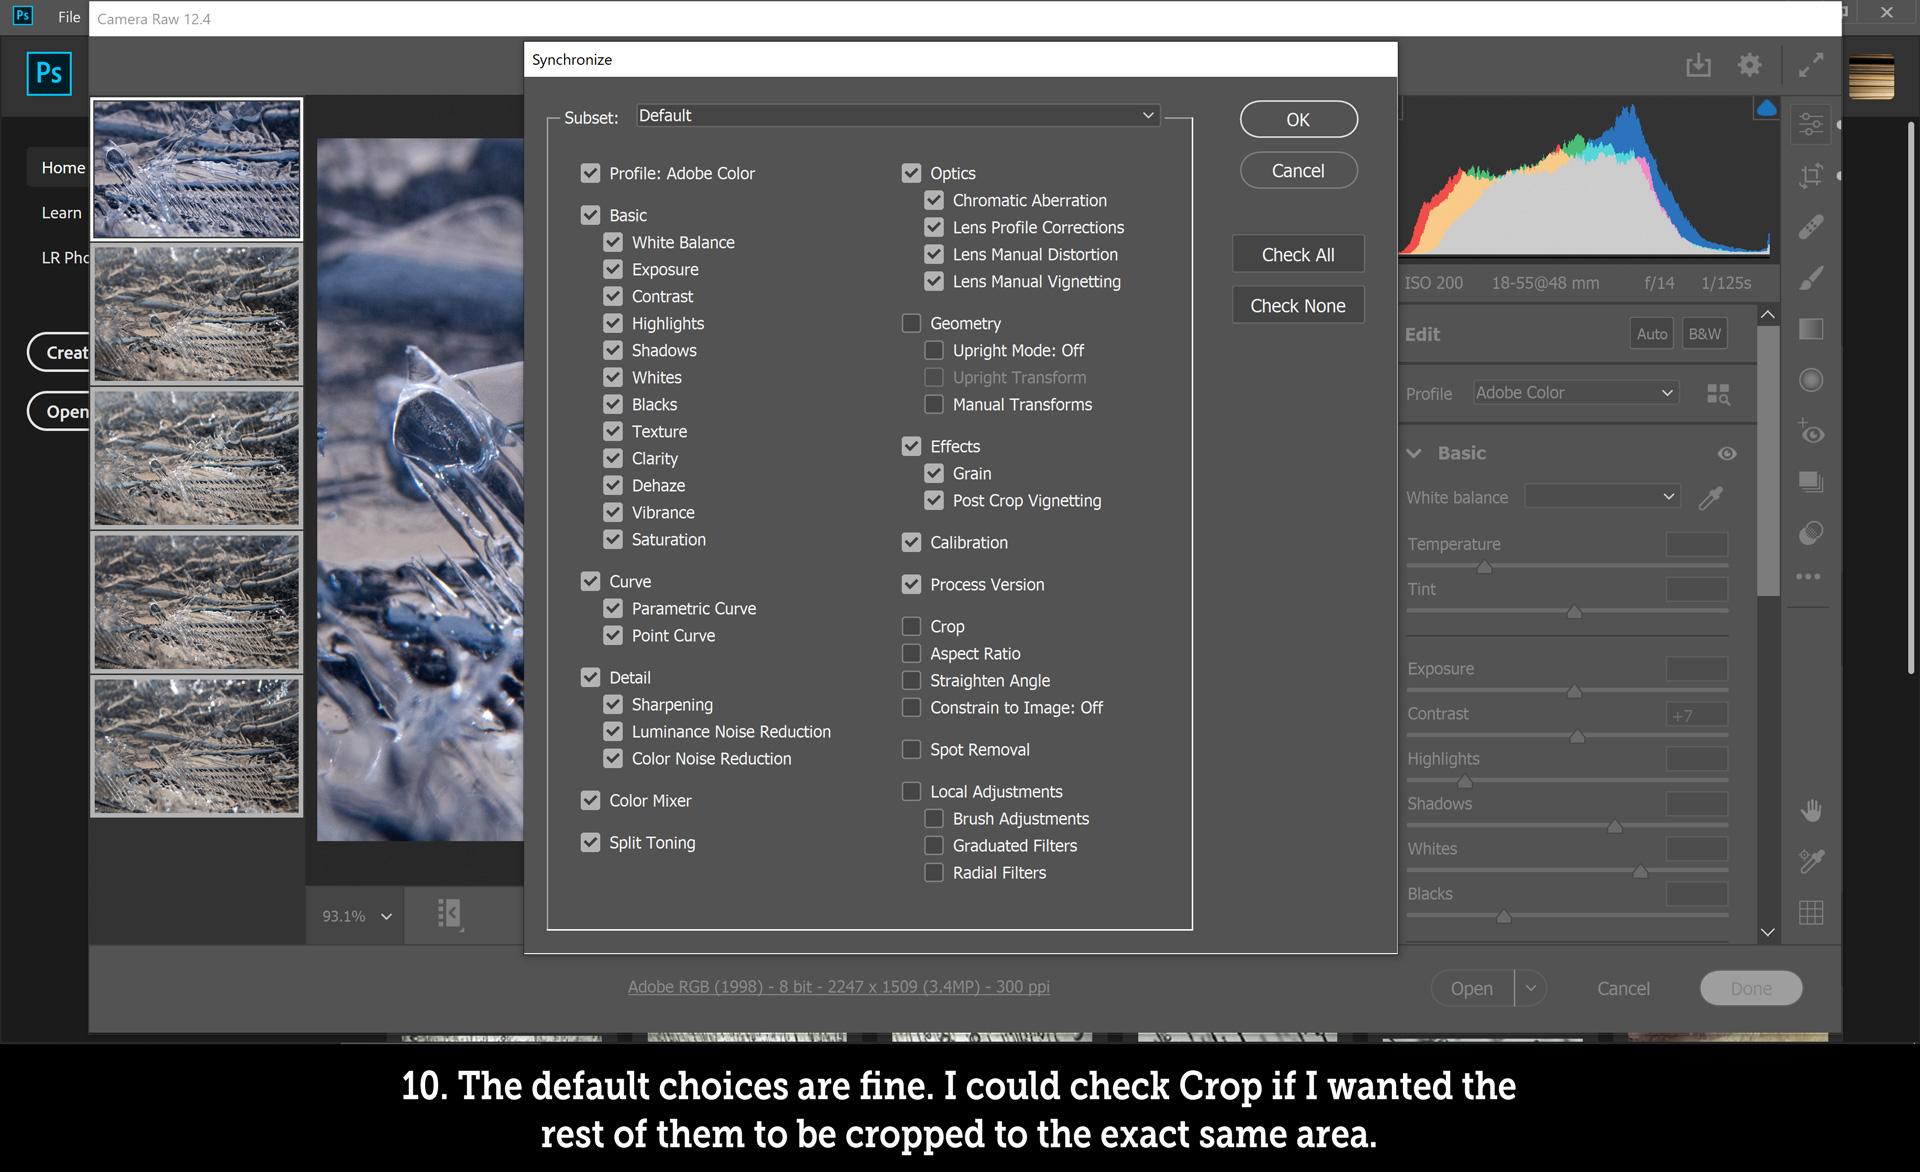Viewport: 1920px width, 1172px height.
Task: Toggle the Local Adjustments checkbox off
Action: tap(911, 790)
